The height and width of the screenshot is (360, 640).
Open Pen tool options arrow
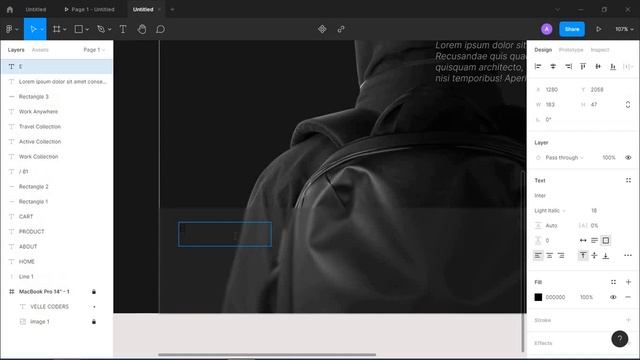tap(109, 29)
